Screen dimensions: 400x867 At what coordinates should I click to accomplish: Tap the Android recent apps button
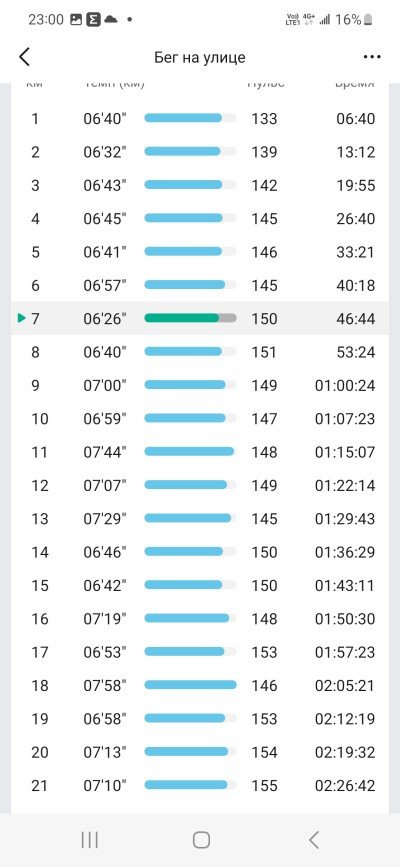tap(90, 840)
